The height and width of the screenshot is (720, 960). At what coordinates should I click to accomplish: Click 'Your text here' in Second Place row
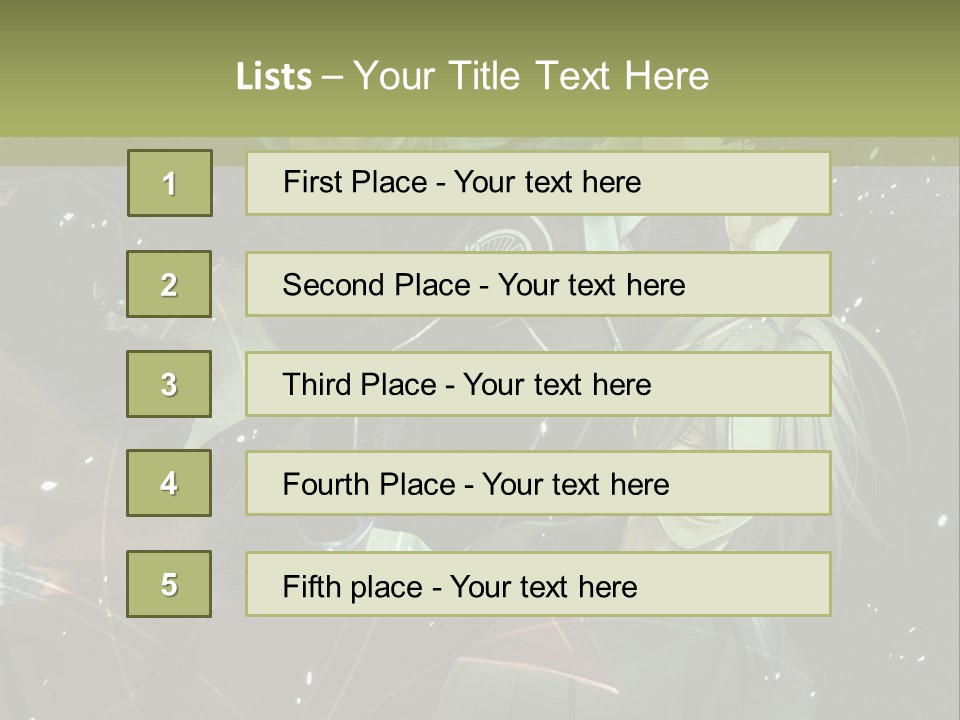(x=591, y=285)
